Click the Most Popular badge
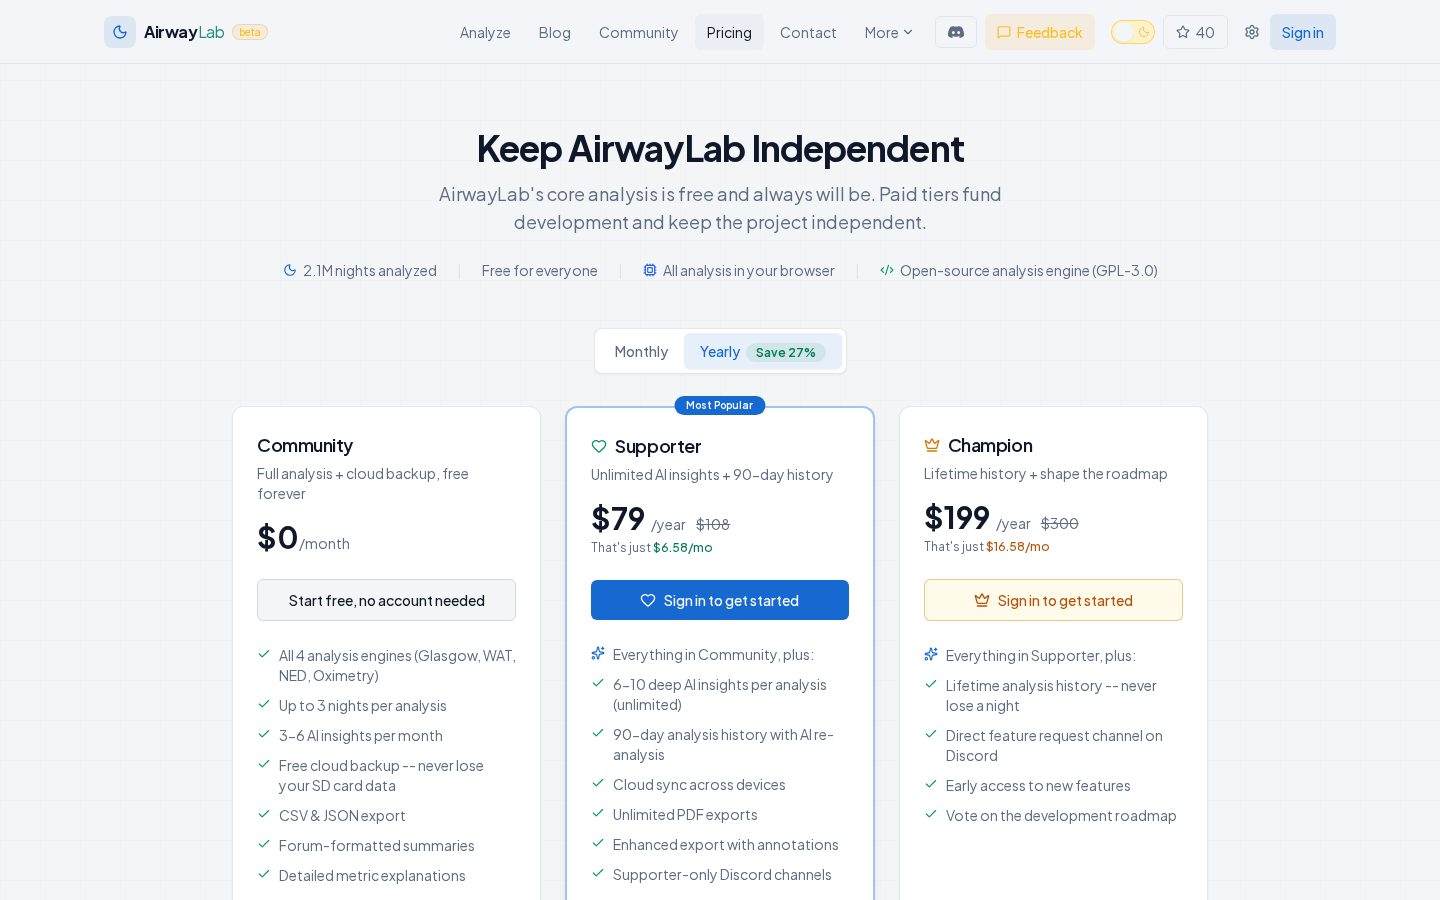This screenshot has height=900, width=1440. click(x=720, y=405)
